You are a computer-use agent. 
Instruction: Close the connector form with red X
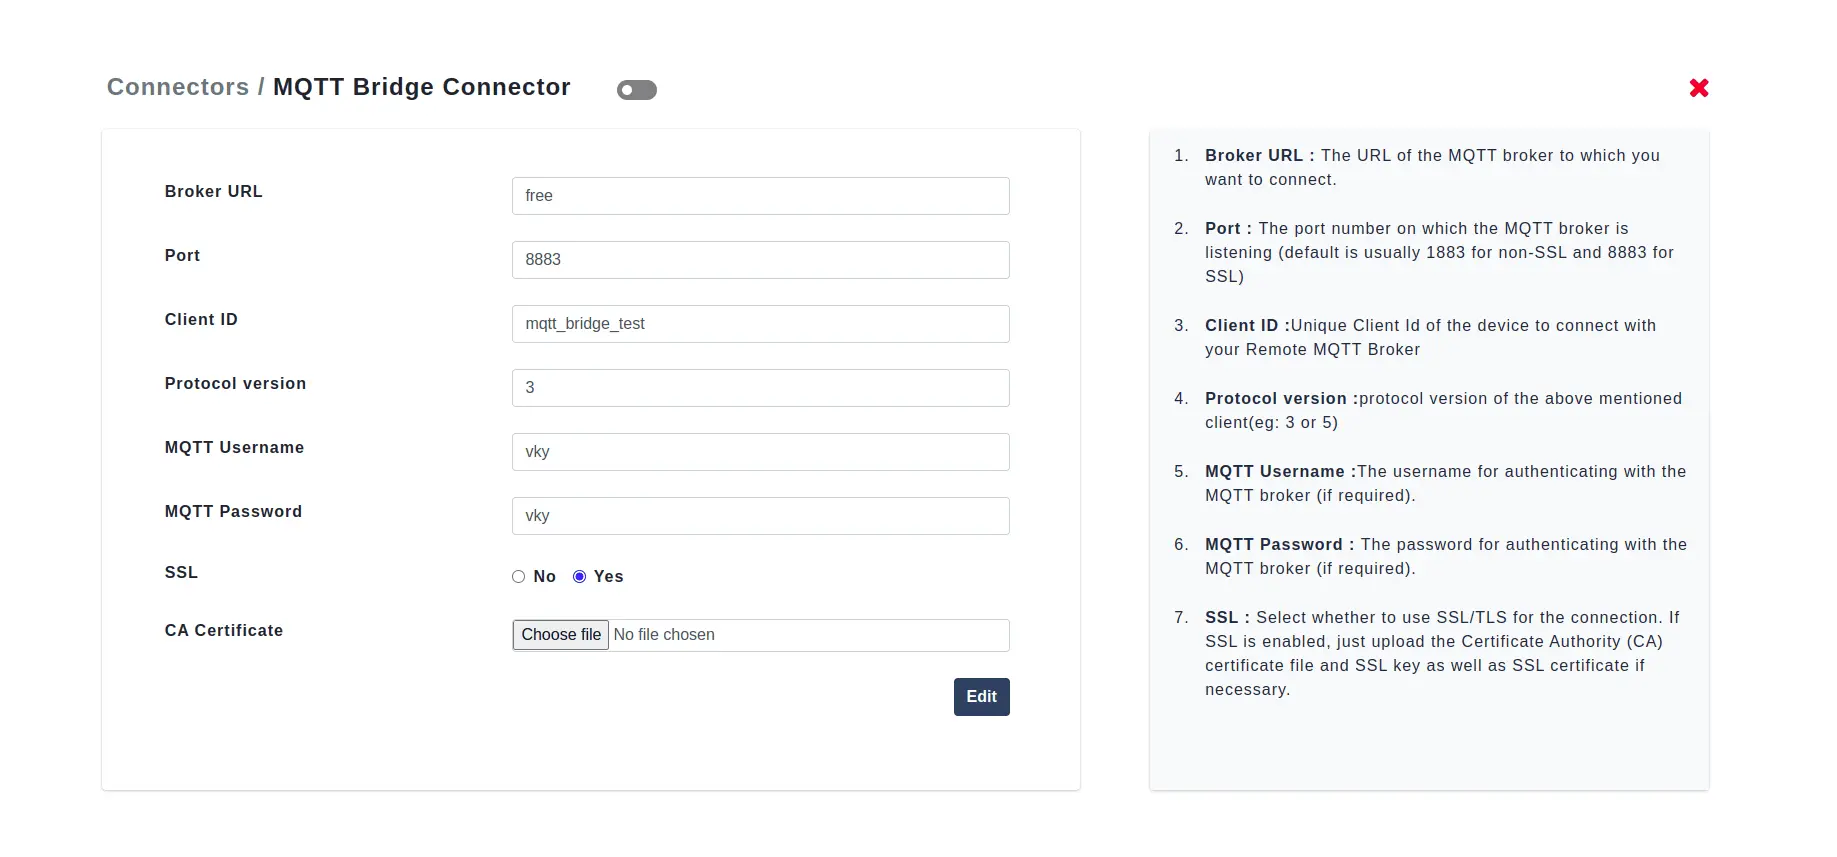click(x=1698, y=88)
